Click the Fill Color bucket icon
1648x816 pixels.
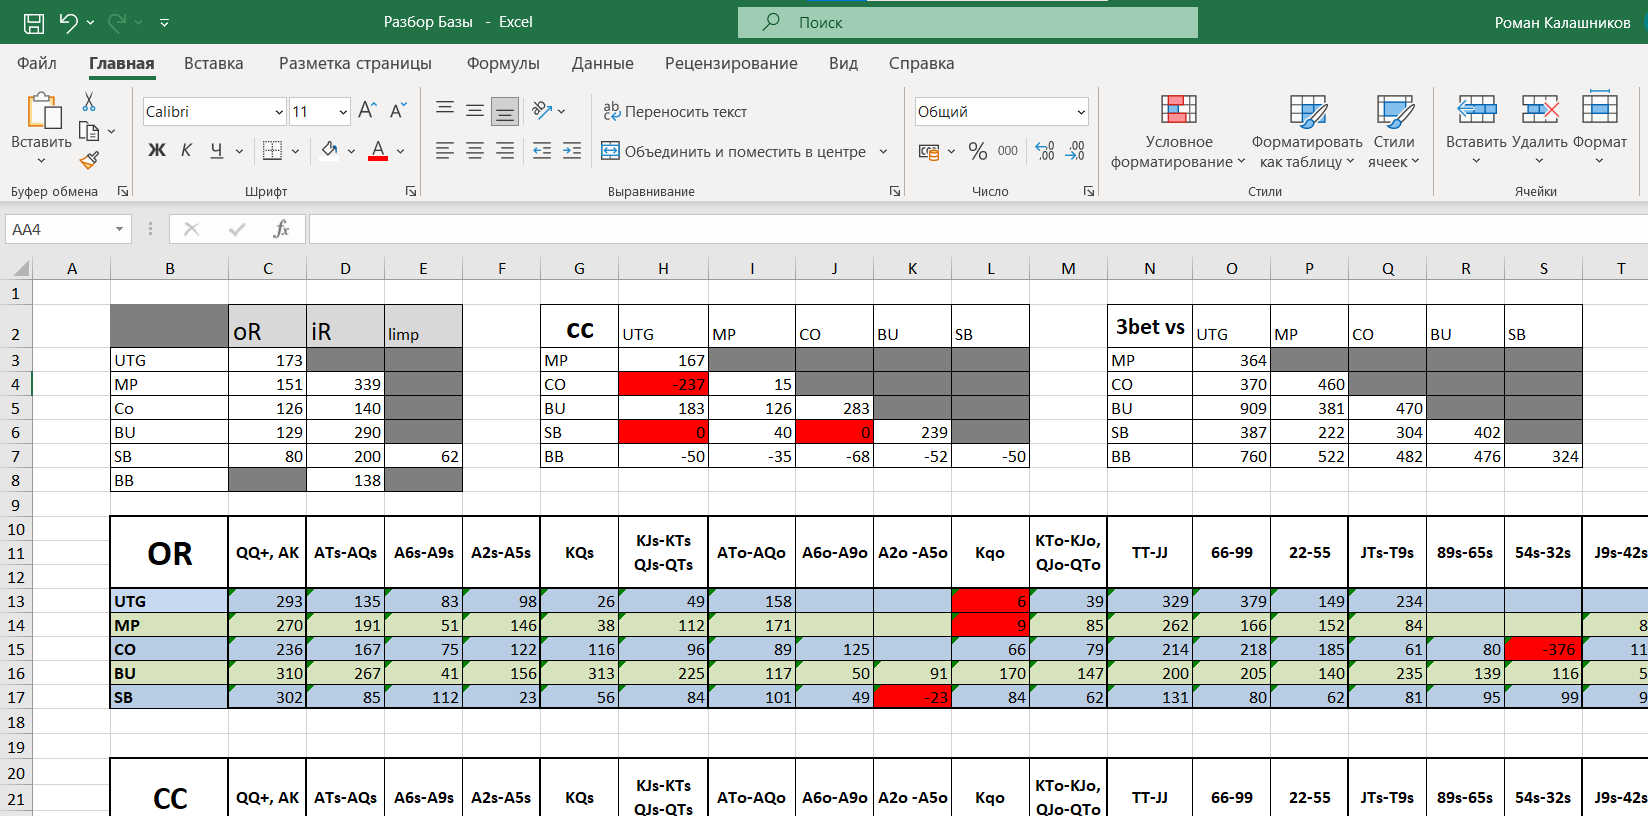329,151
